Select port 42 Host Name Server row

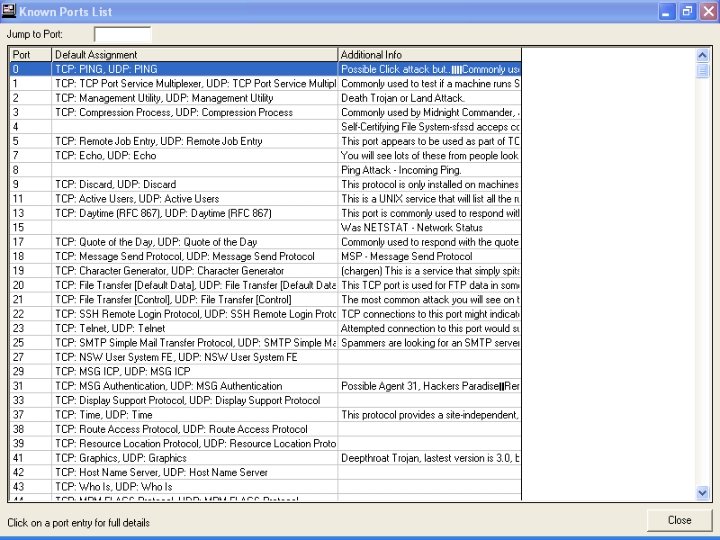(265, 472)
